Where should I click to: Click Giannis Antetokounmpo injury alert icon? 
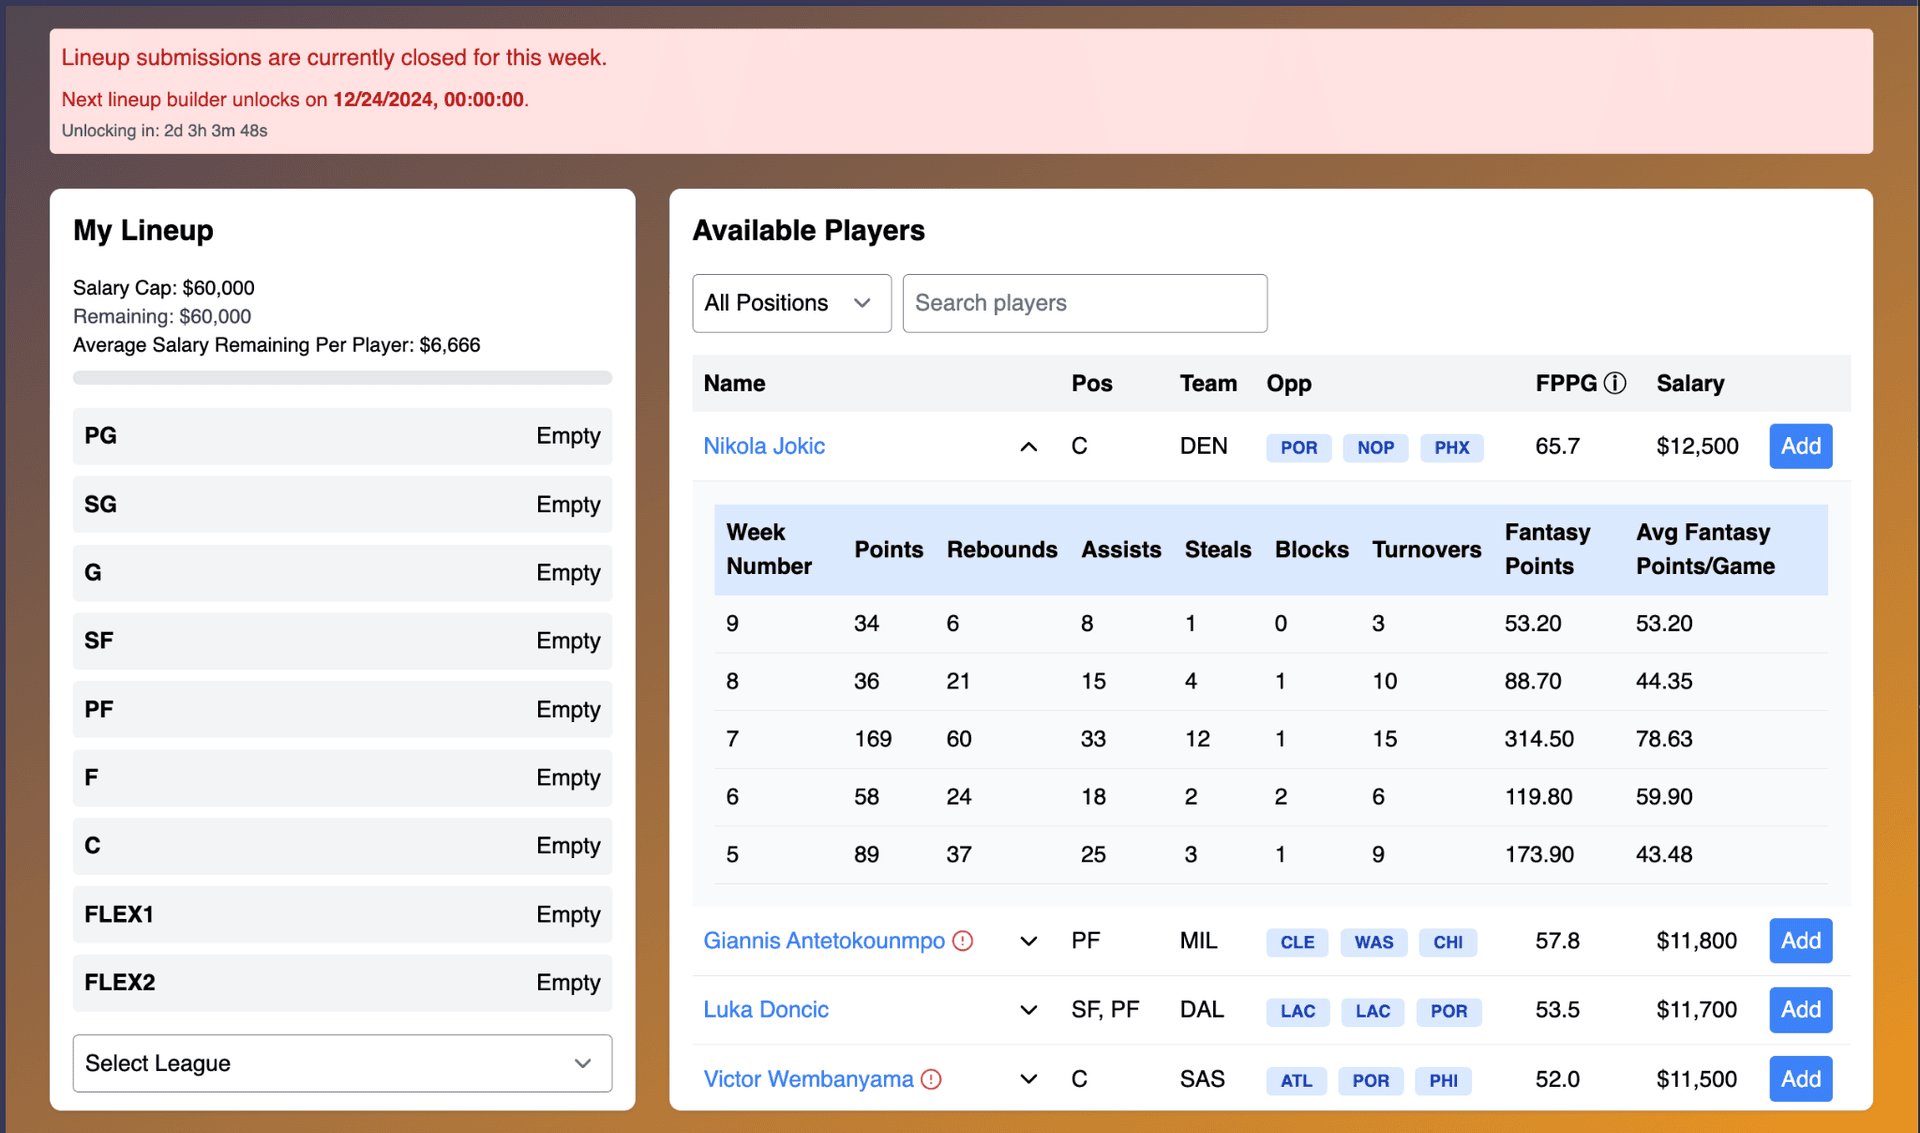click(962, 941)
